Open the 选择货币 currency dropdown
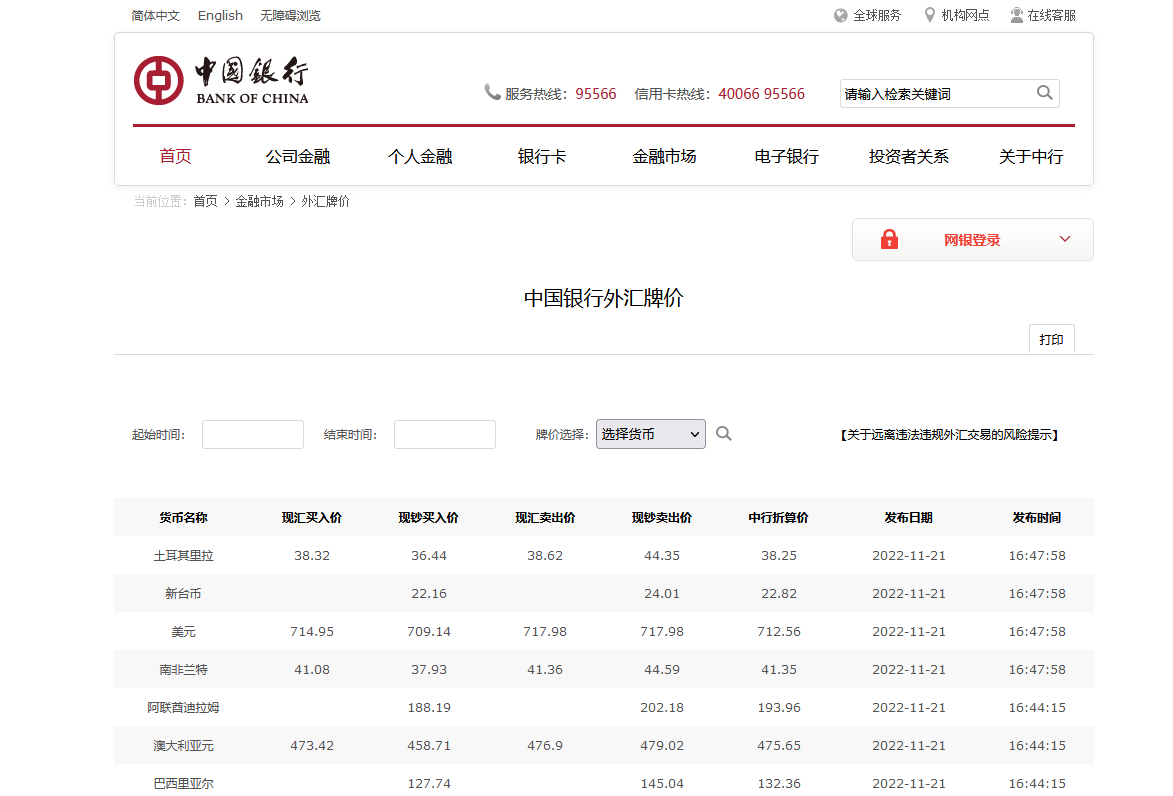 click(651, 434)
